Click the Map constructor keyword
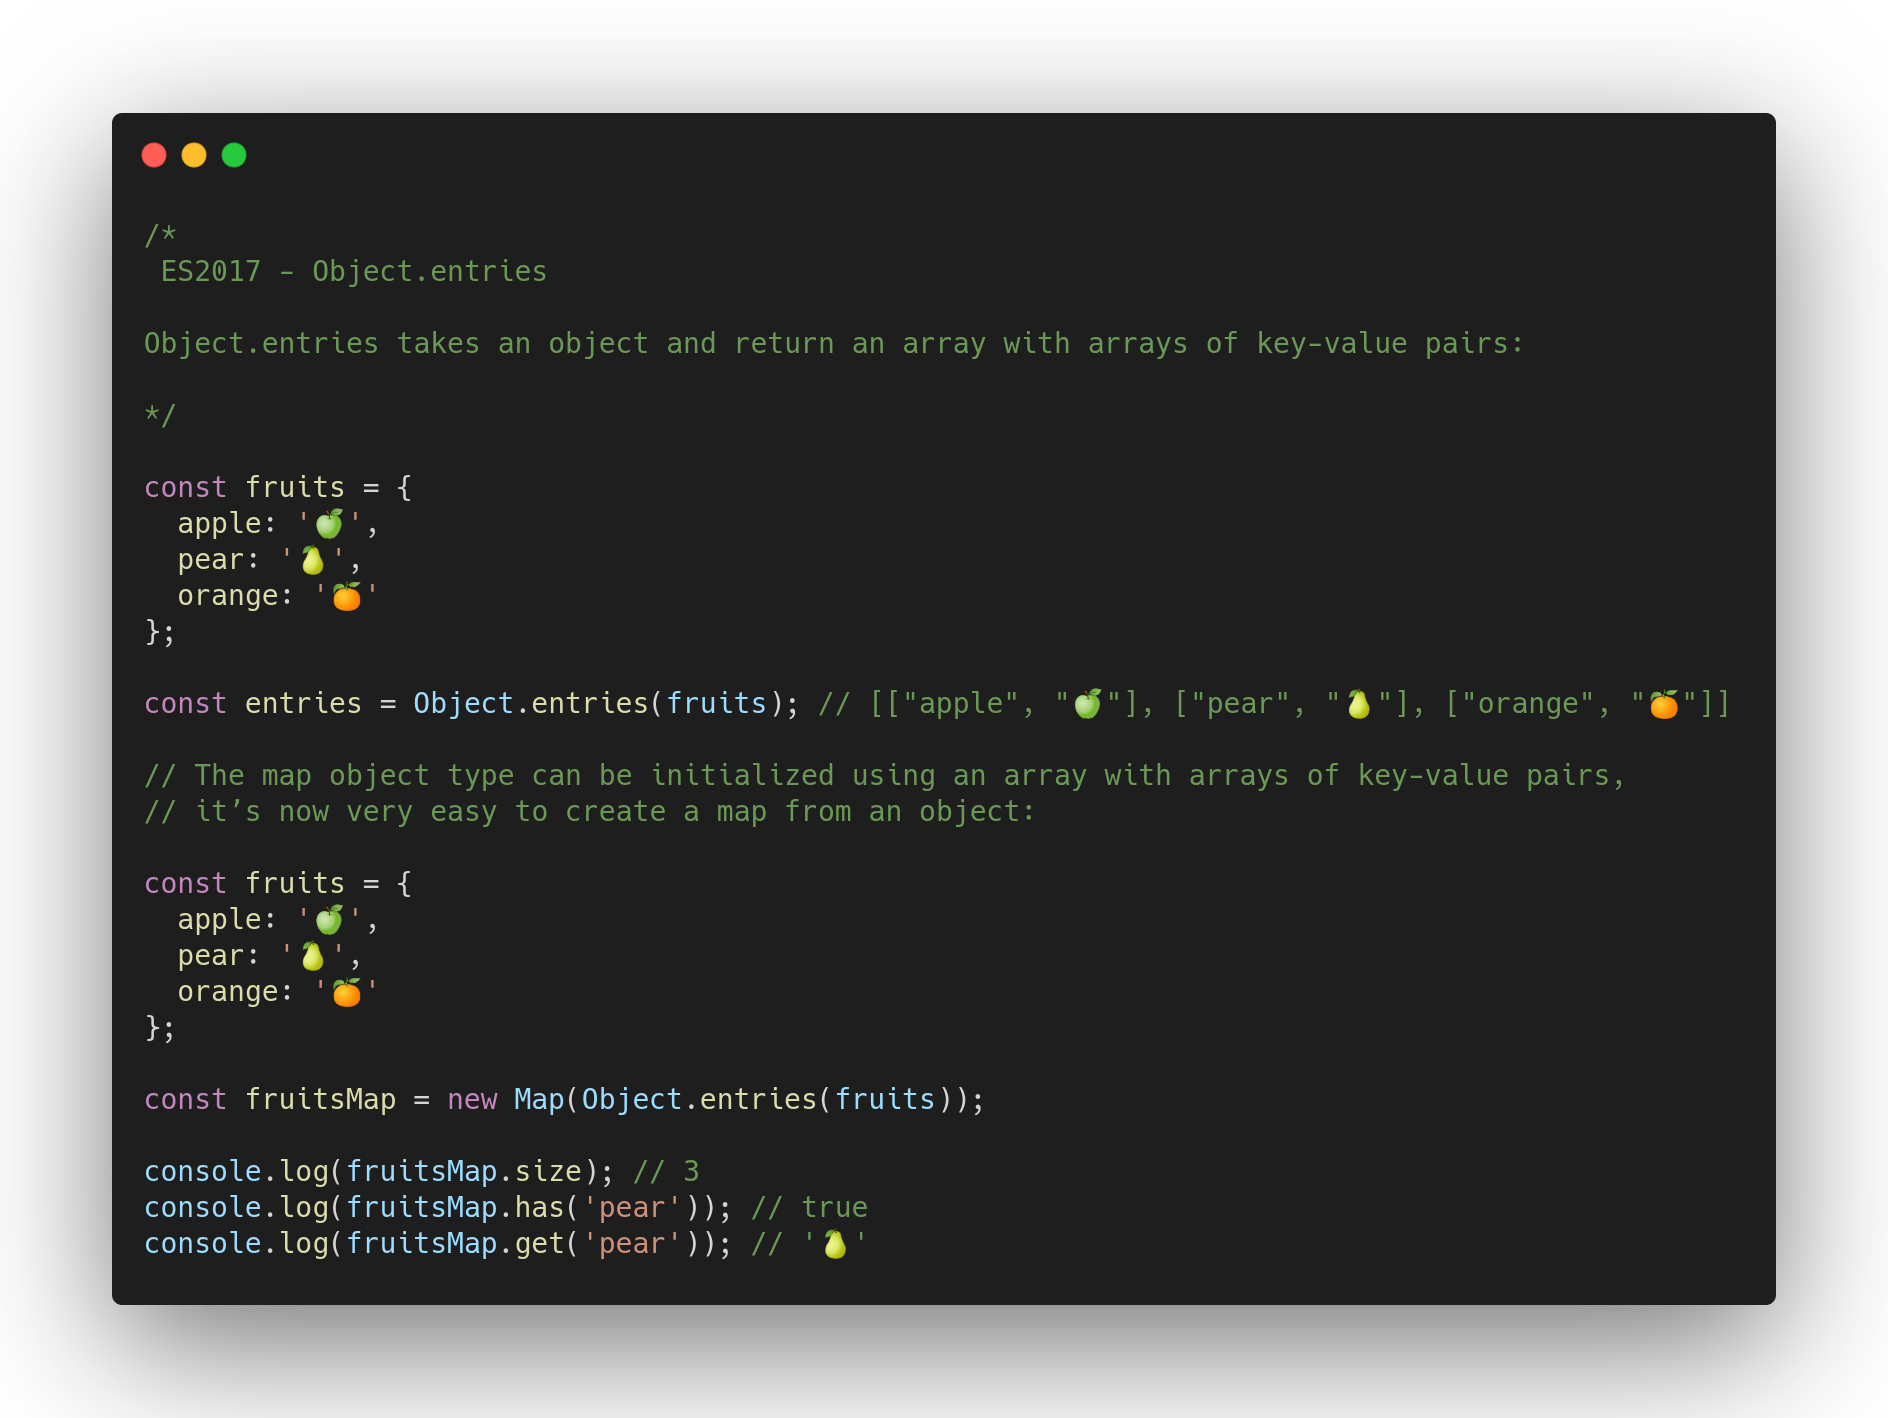The image size is (1888, 1418). point(537,1098)
